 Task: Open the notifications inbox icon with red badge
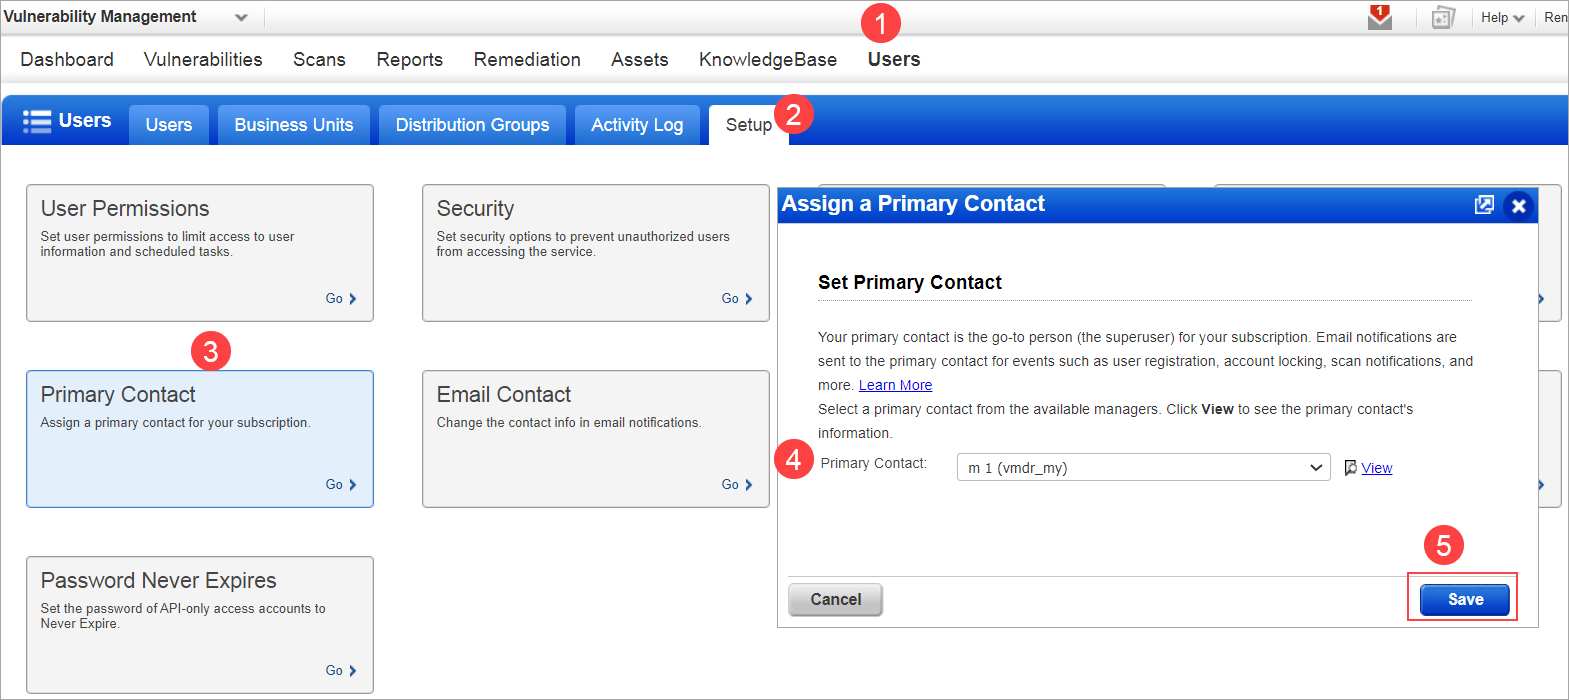[1380, 17]
